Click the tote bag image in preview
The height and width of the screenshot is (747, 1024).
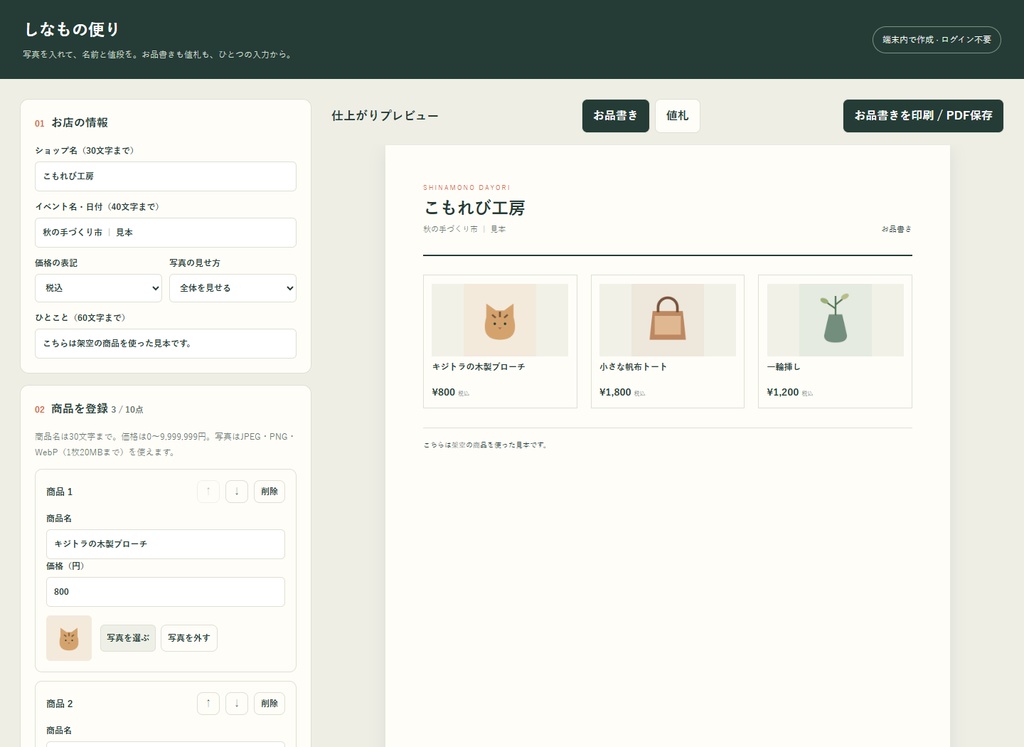667,320
